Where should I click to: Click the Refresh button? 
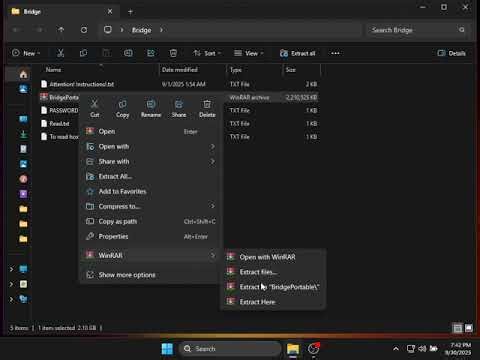pyautogui.click(x=84, y=30)
